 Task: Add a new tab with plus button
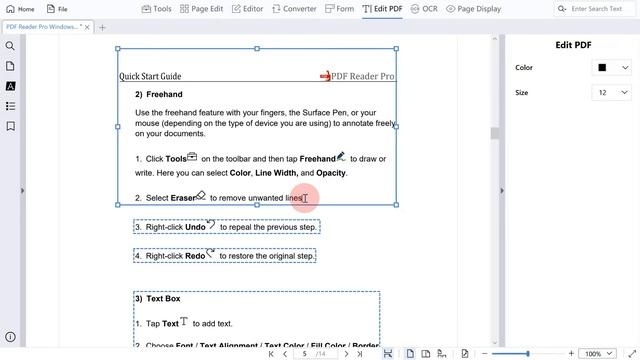coord(102,27)
